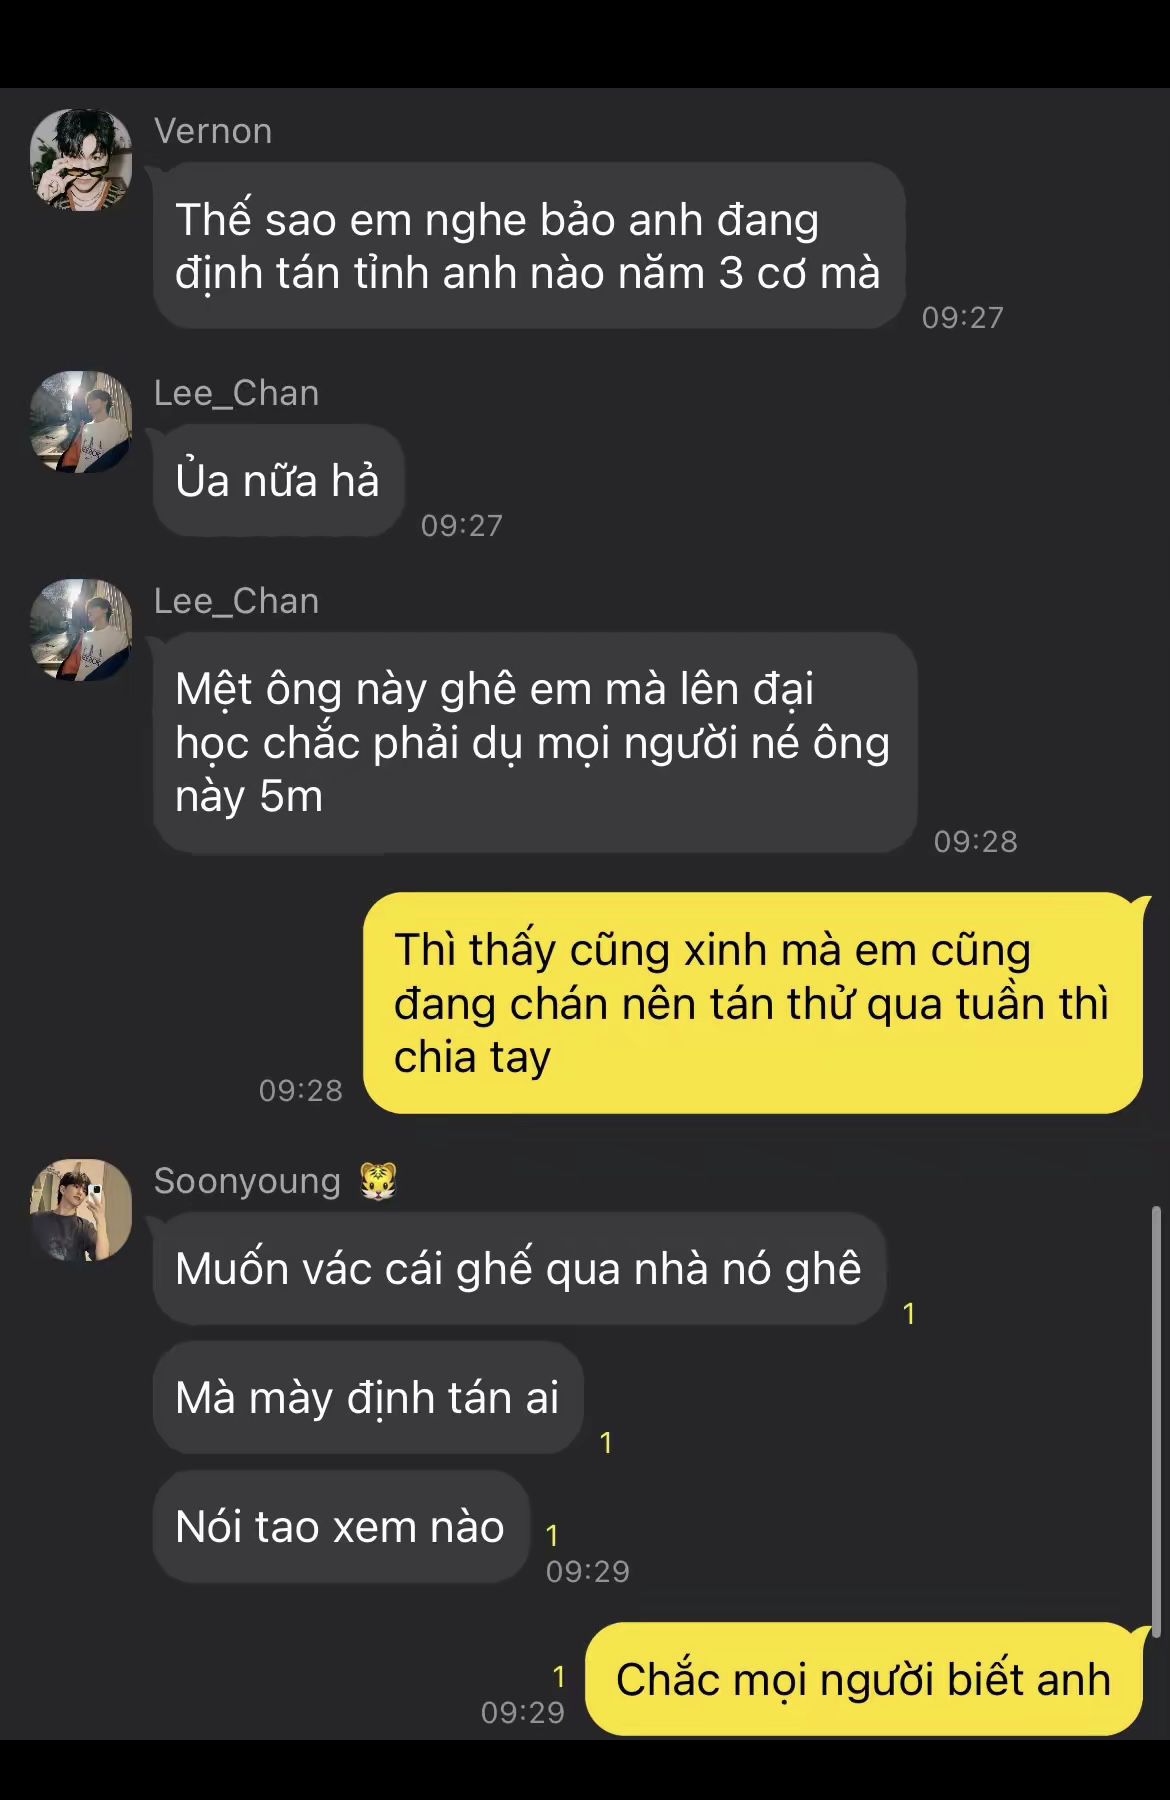The image size is (1170, 1800).
Task: Tap yellow bubble 'Chắc mọi người biết anh'
Action: pyautogui.click(x=863, y=1679)
